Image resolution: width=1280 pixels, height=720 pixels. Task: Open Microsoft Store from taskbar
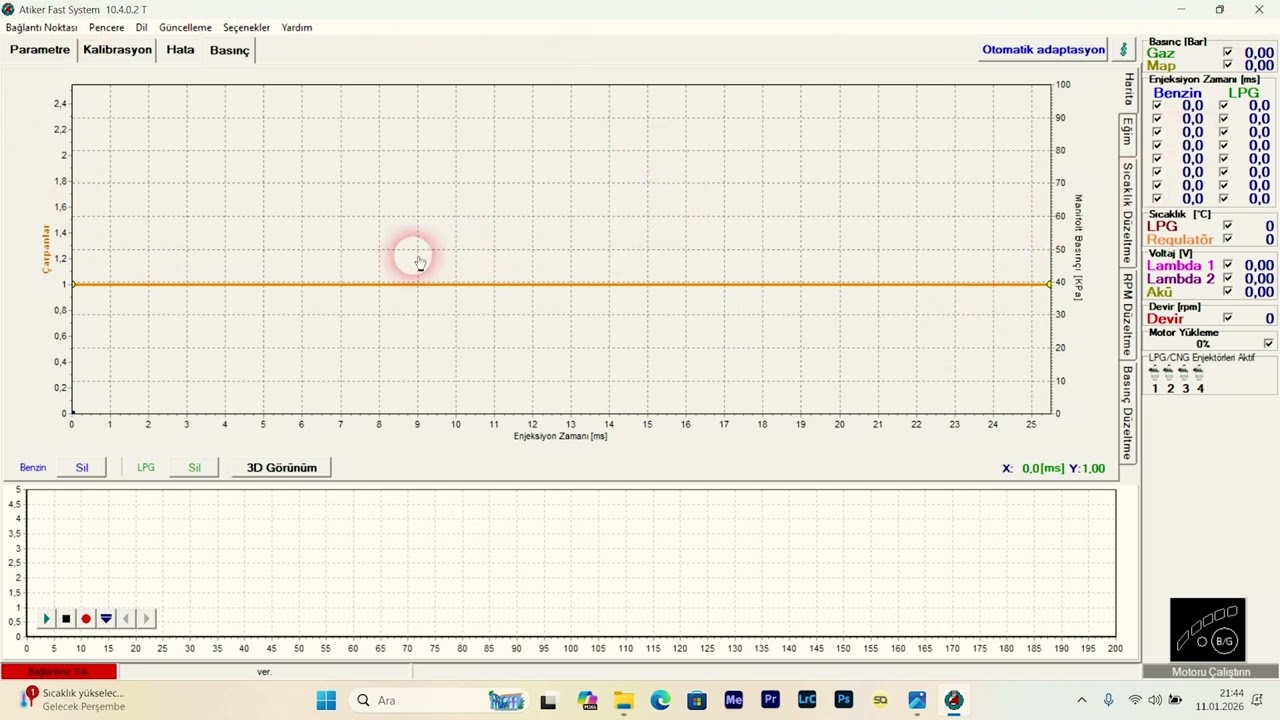(x=696, y=700)
